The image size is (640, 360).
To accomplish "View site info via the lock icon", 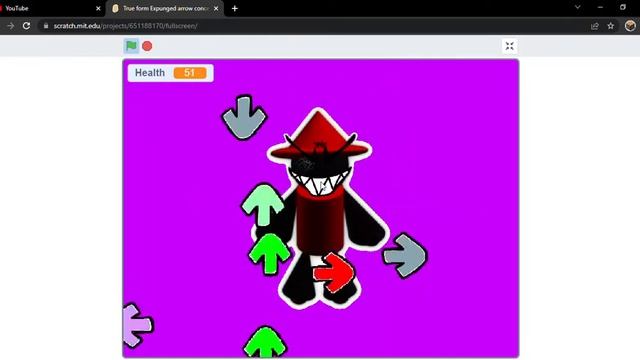I will (x=46, y=26).
